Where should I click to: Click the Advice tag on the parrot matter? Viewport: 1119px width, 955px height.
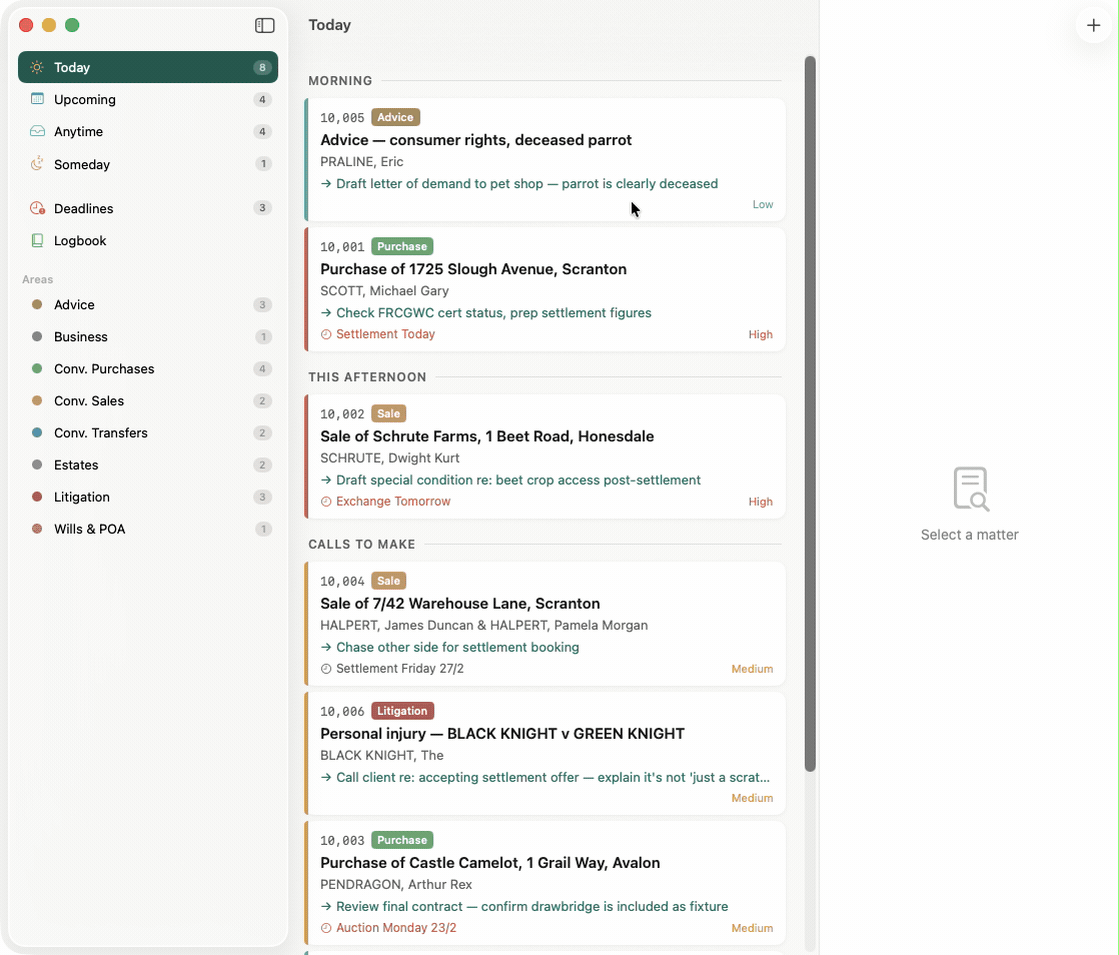395,117
